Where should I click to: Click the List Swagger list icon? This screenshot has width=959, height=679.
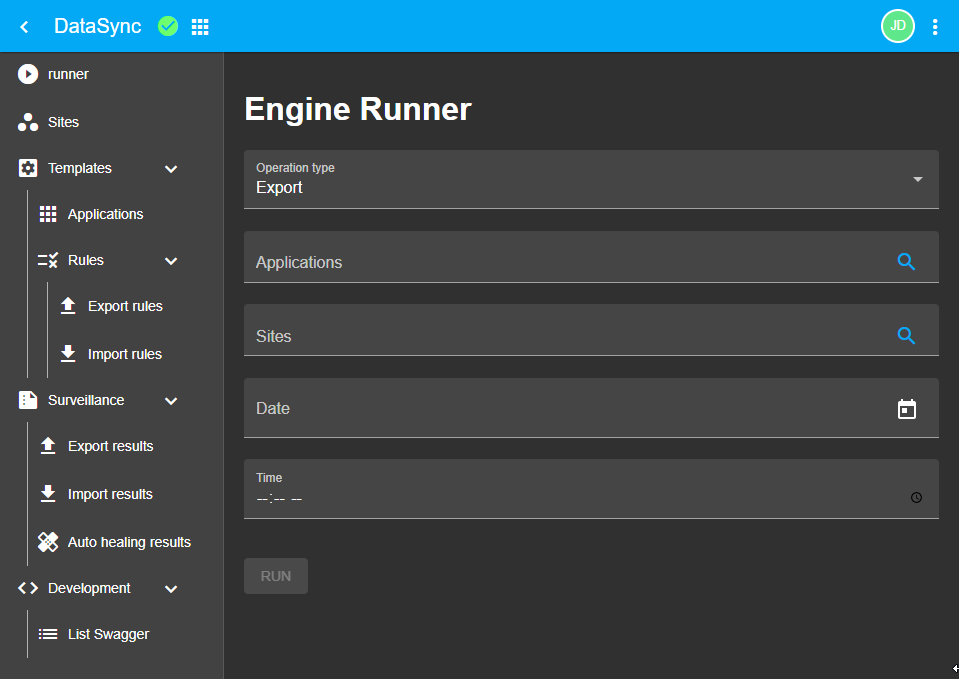48,634
